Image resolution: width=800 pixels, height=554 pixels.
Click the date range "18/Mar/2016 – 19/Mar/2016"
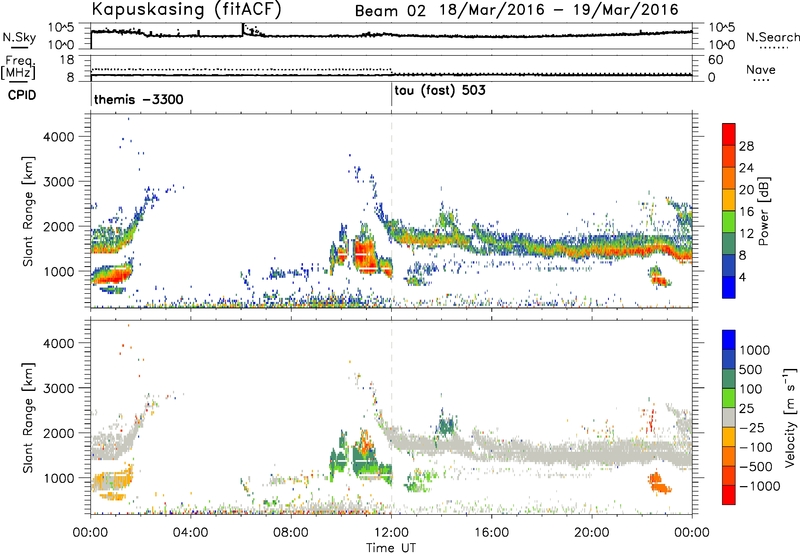[560, 10]
